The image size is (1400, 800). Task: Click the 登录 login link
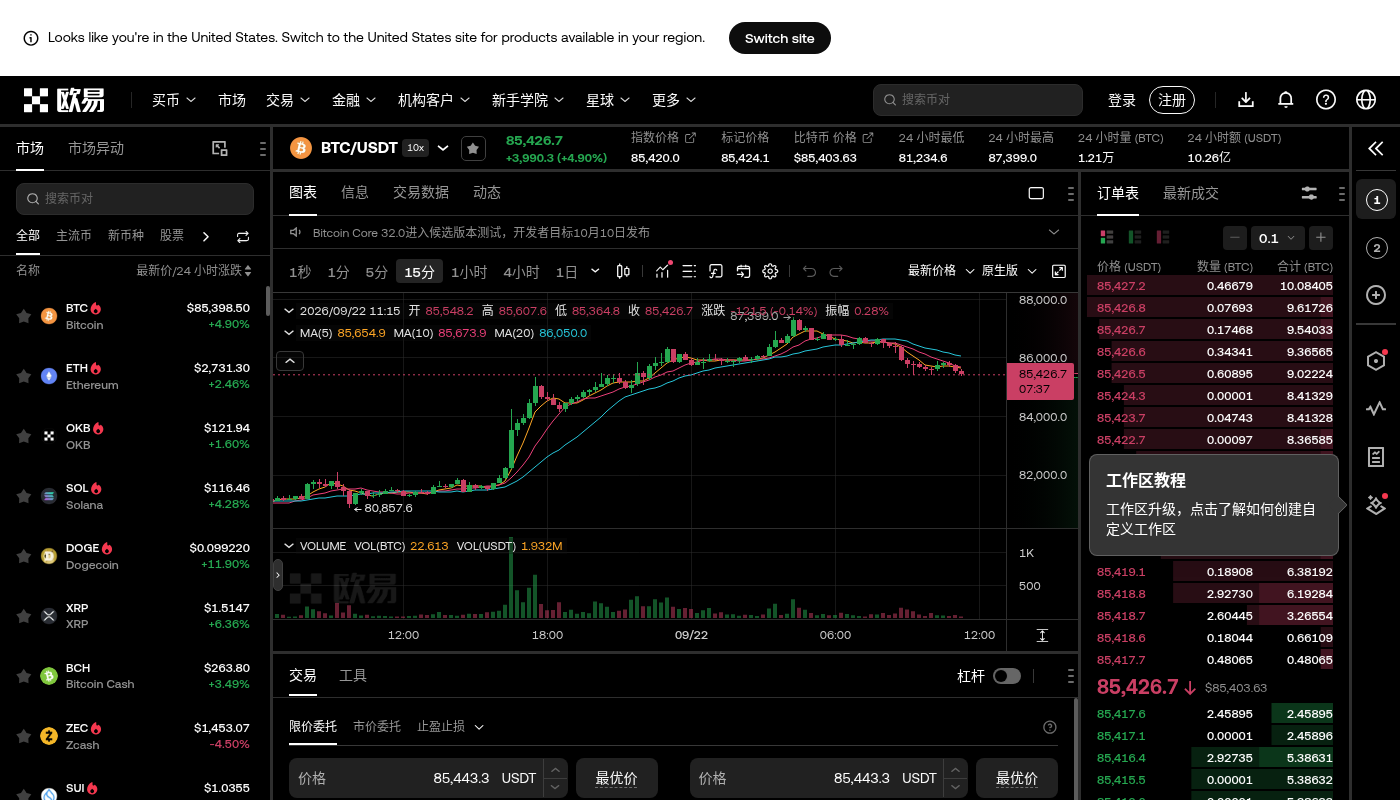point(1122,100)
